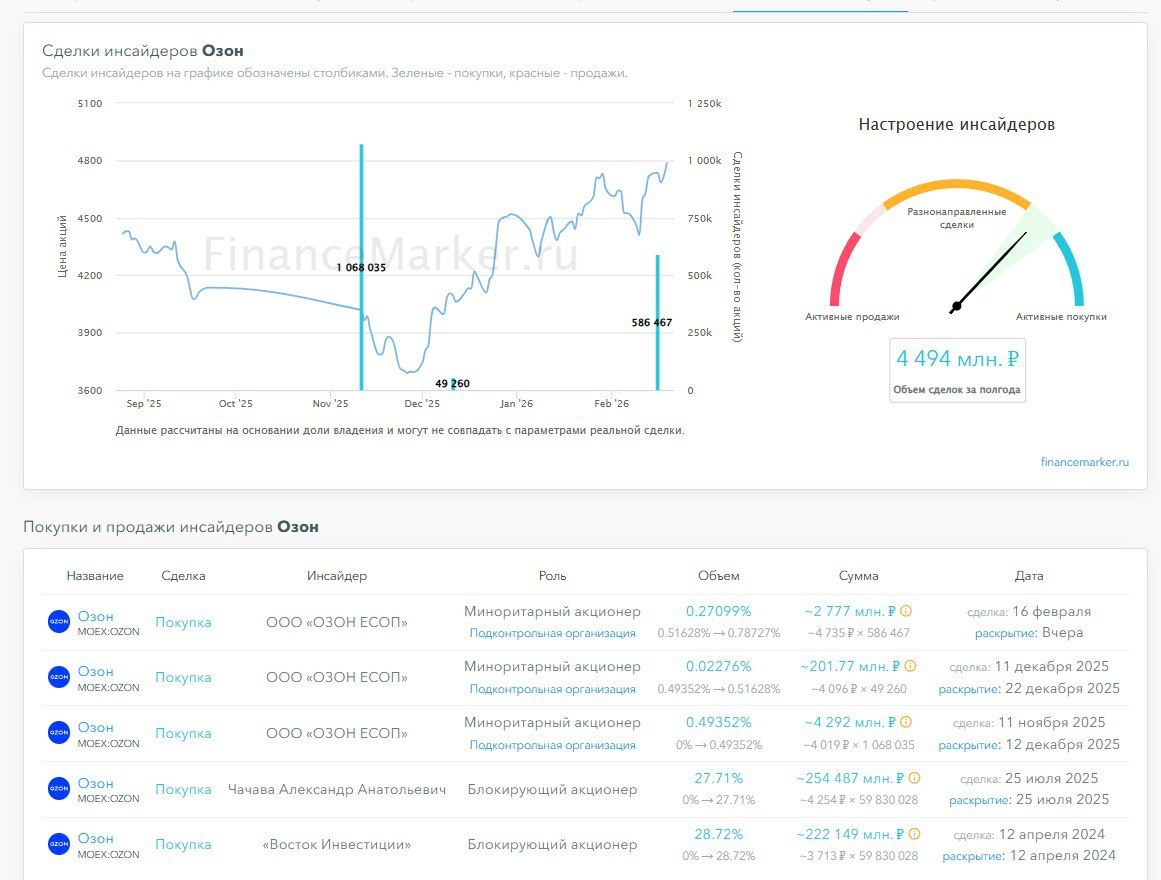The width and height of the screenshot is (1161, 880).
Task: Click Сумма column header
Action: [859, 576]
